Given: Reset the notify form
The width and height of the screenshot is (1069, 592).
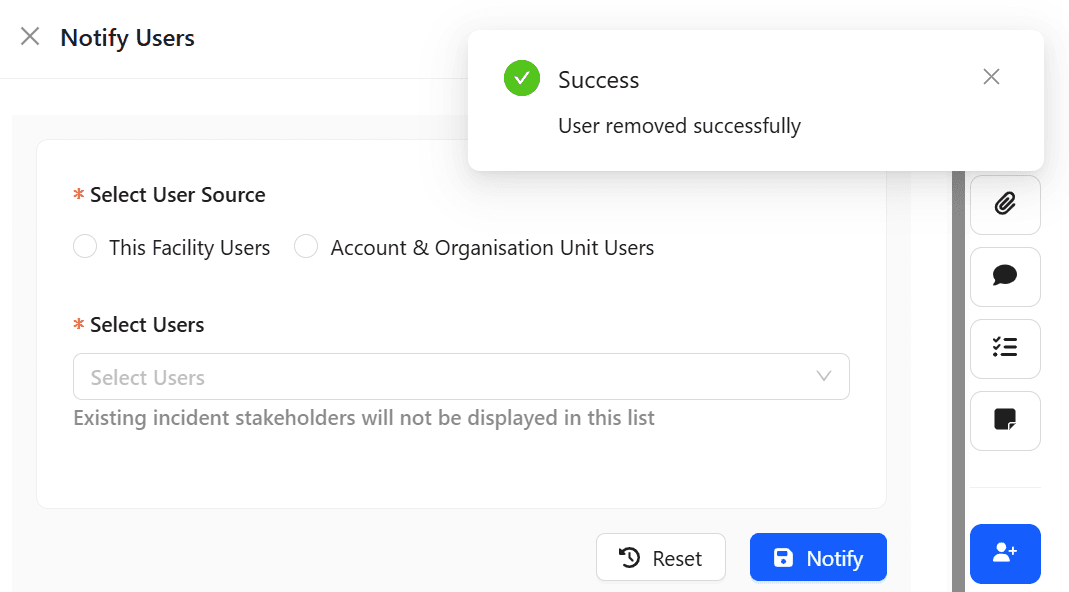Looking at the screenshot, I should [660, 557].
